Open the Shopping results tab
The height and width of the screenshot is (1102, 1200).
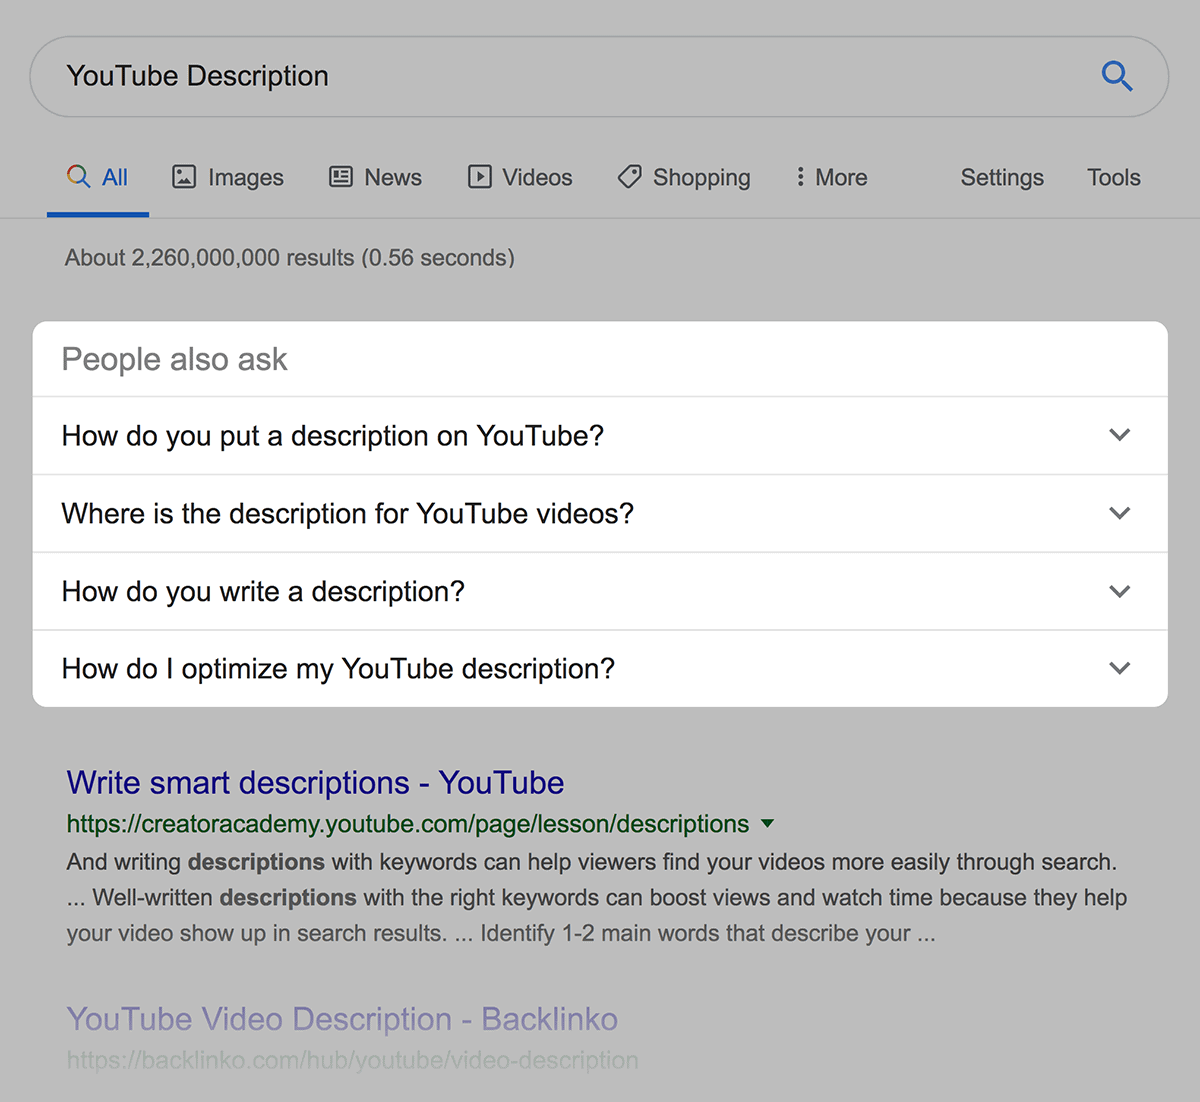684,178
